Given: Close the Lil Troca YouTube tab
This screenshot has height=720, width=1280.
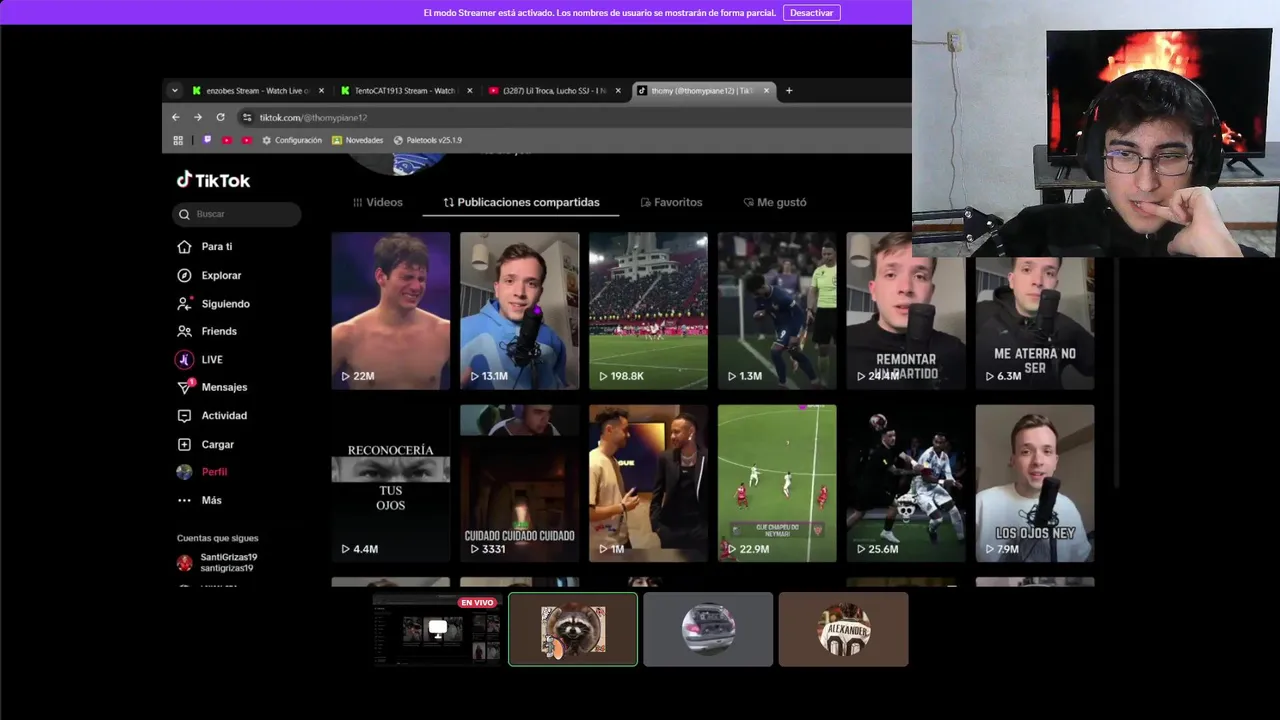Looking at the screenshot, I should (618, 91).
